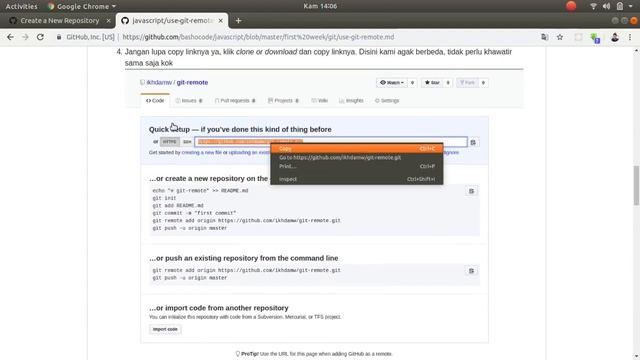Viewport: 640px width, 360px height.
Task: Choose Print... in the context menu
Action: tap(357, 167)
